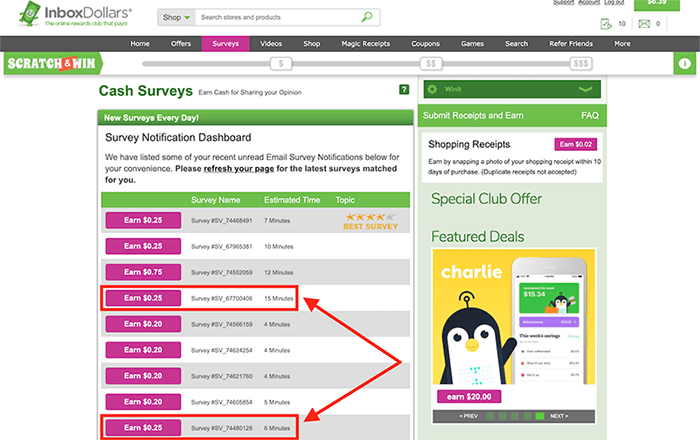Screen dimensions: 700x440
Task: Expand the WinIt panel chevron
Action: [x=586, y=89]
